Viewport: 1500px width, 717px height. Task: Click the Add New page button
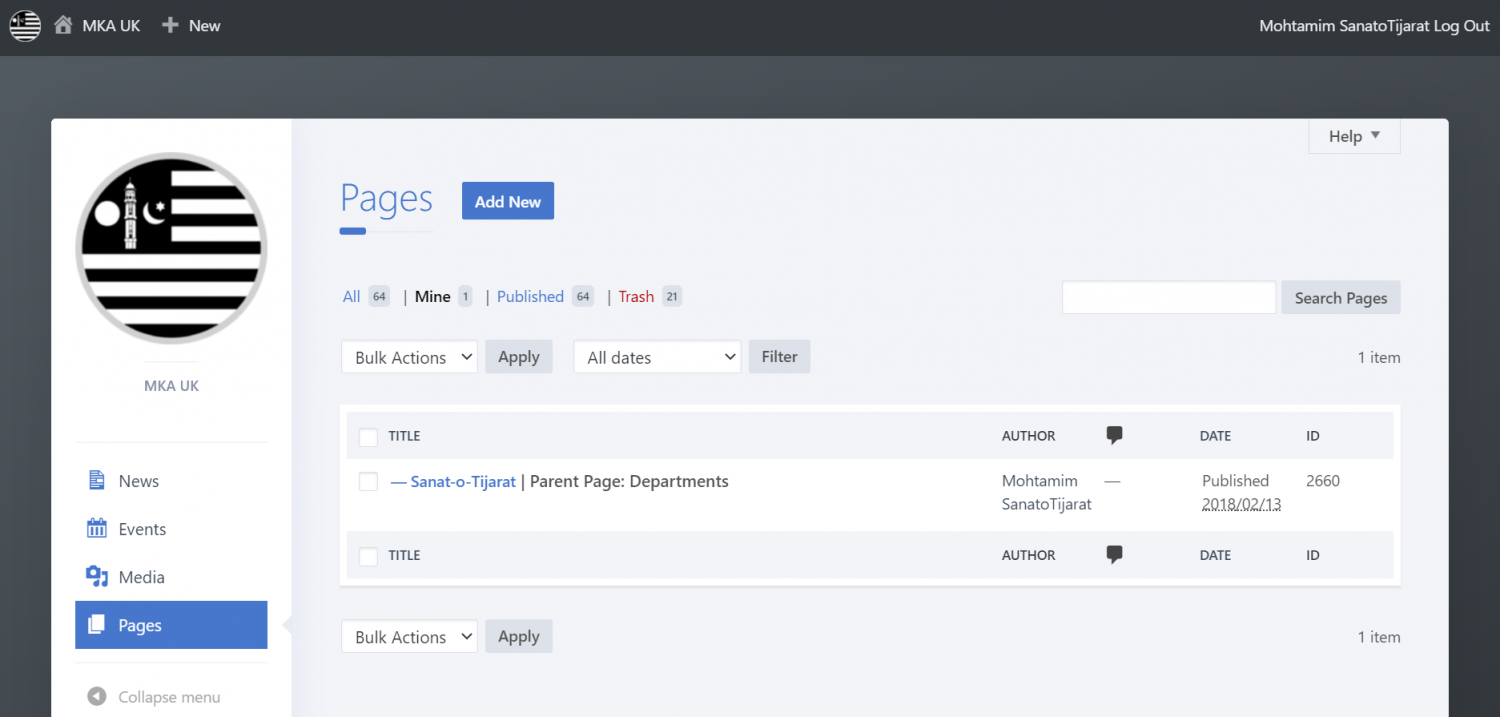(508, 200)
